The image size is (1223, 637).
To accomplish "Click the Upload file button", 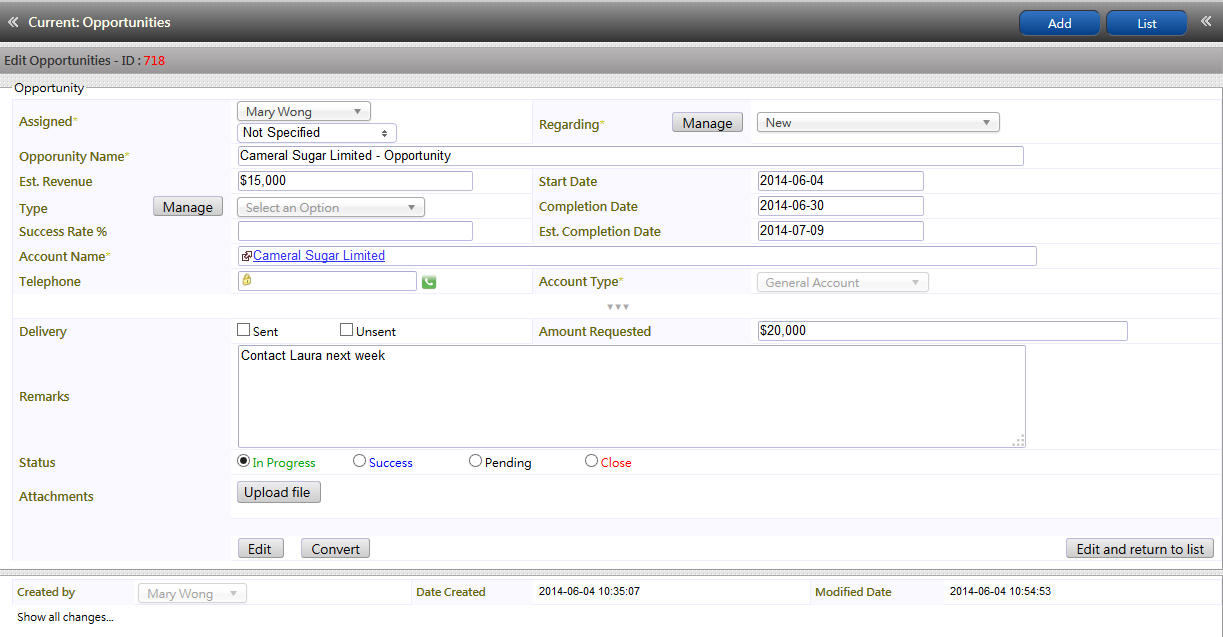I will (x=279, y=492).
